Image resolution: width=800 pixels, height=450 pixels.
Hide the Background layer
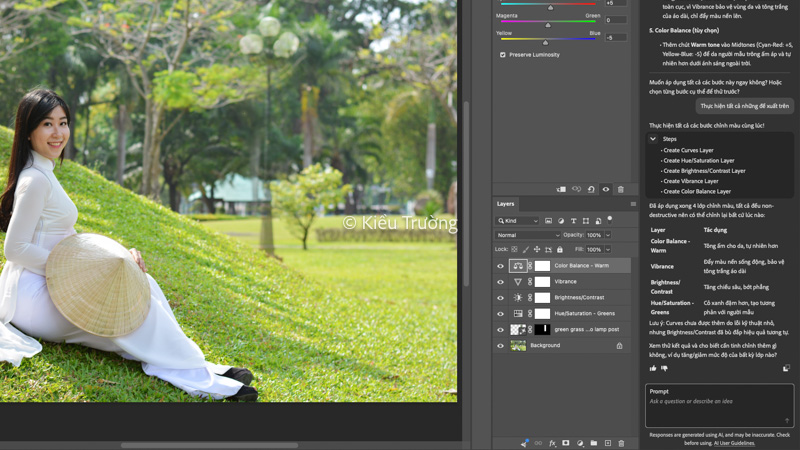pos(501,345)
